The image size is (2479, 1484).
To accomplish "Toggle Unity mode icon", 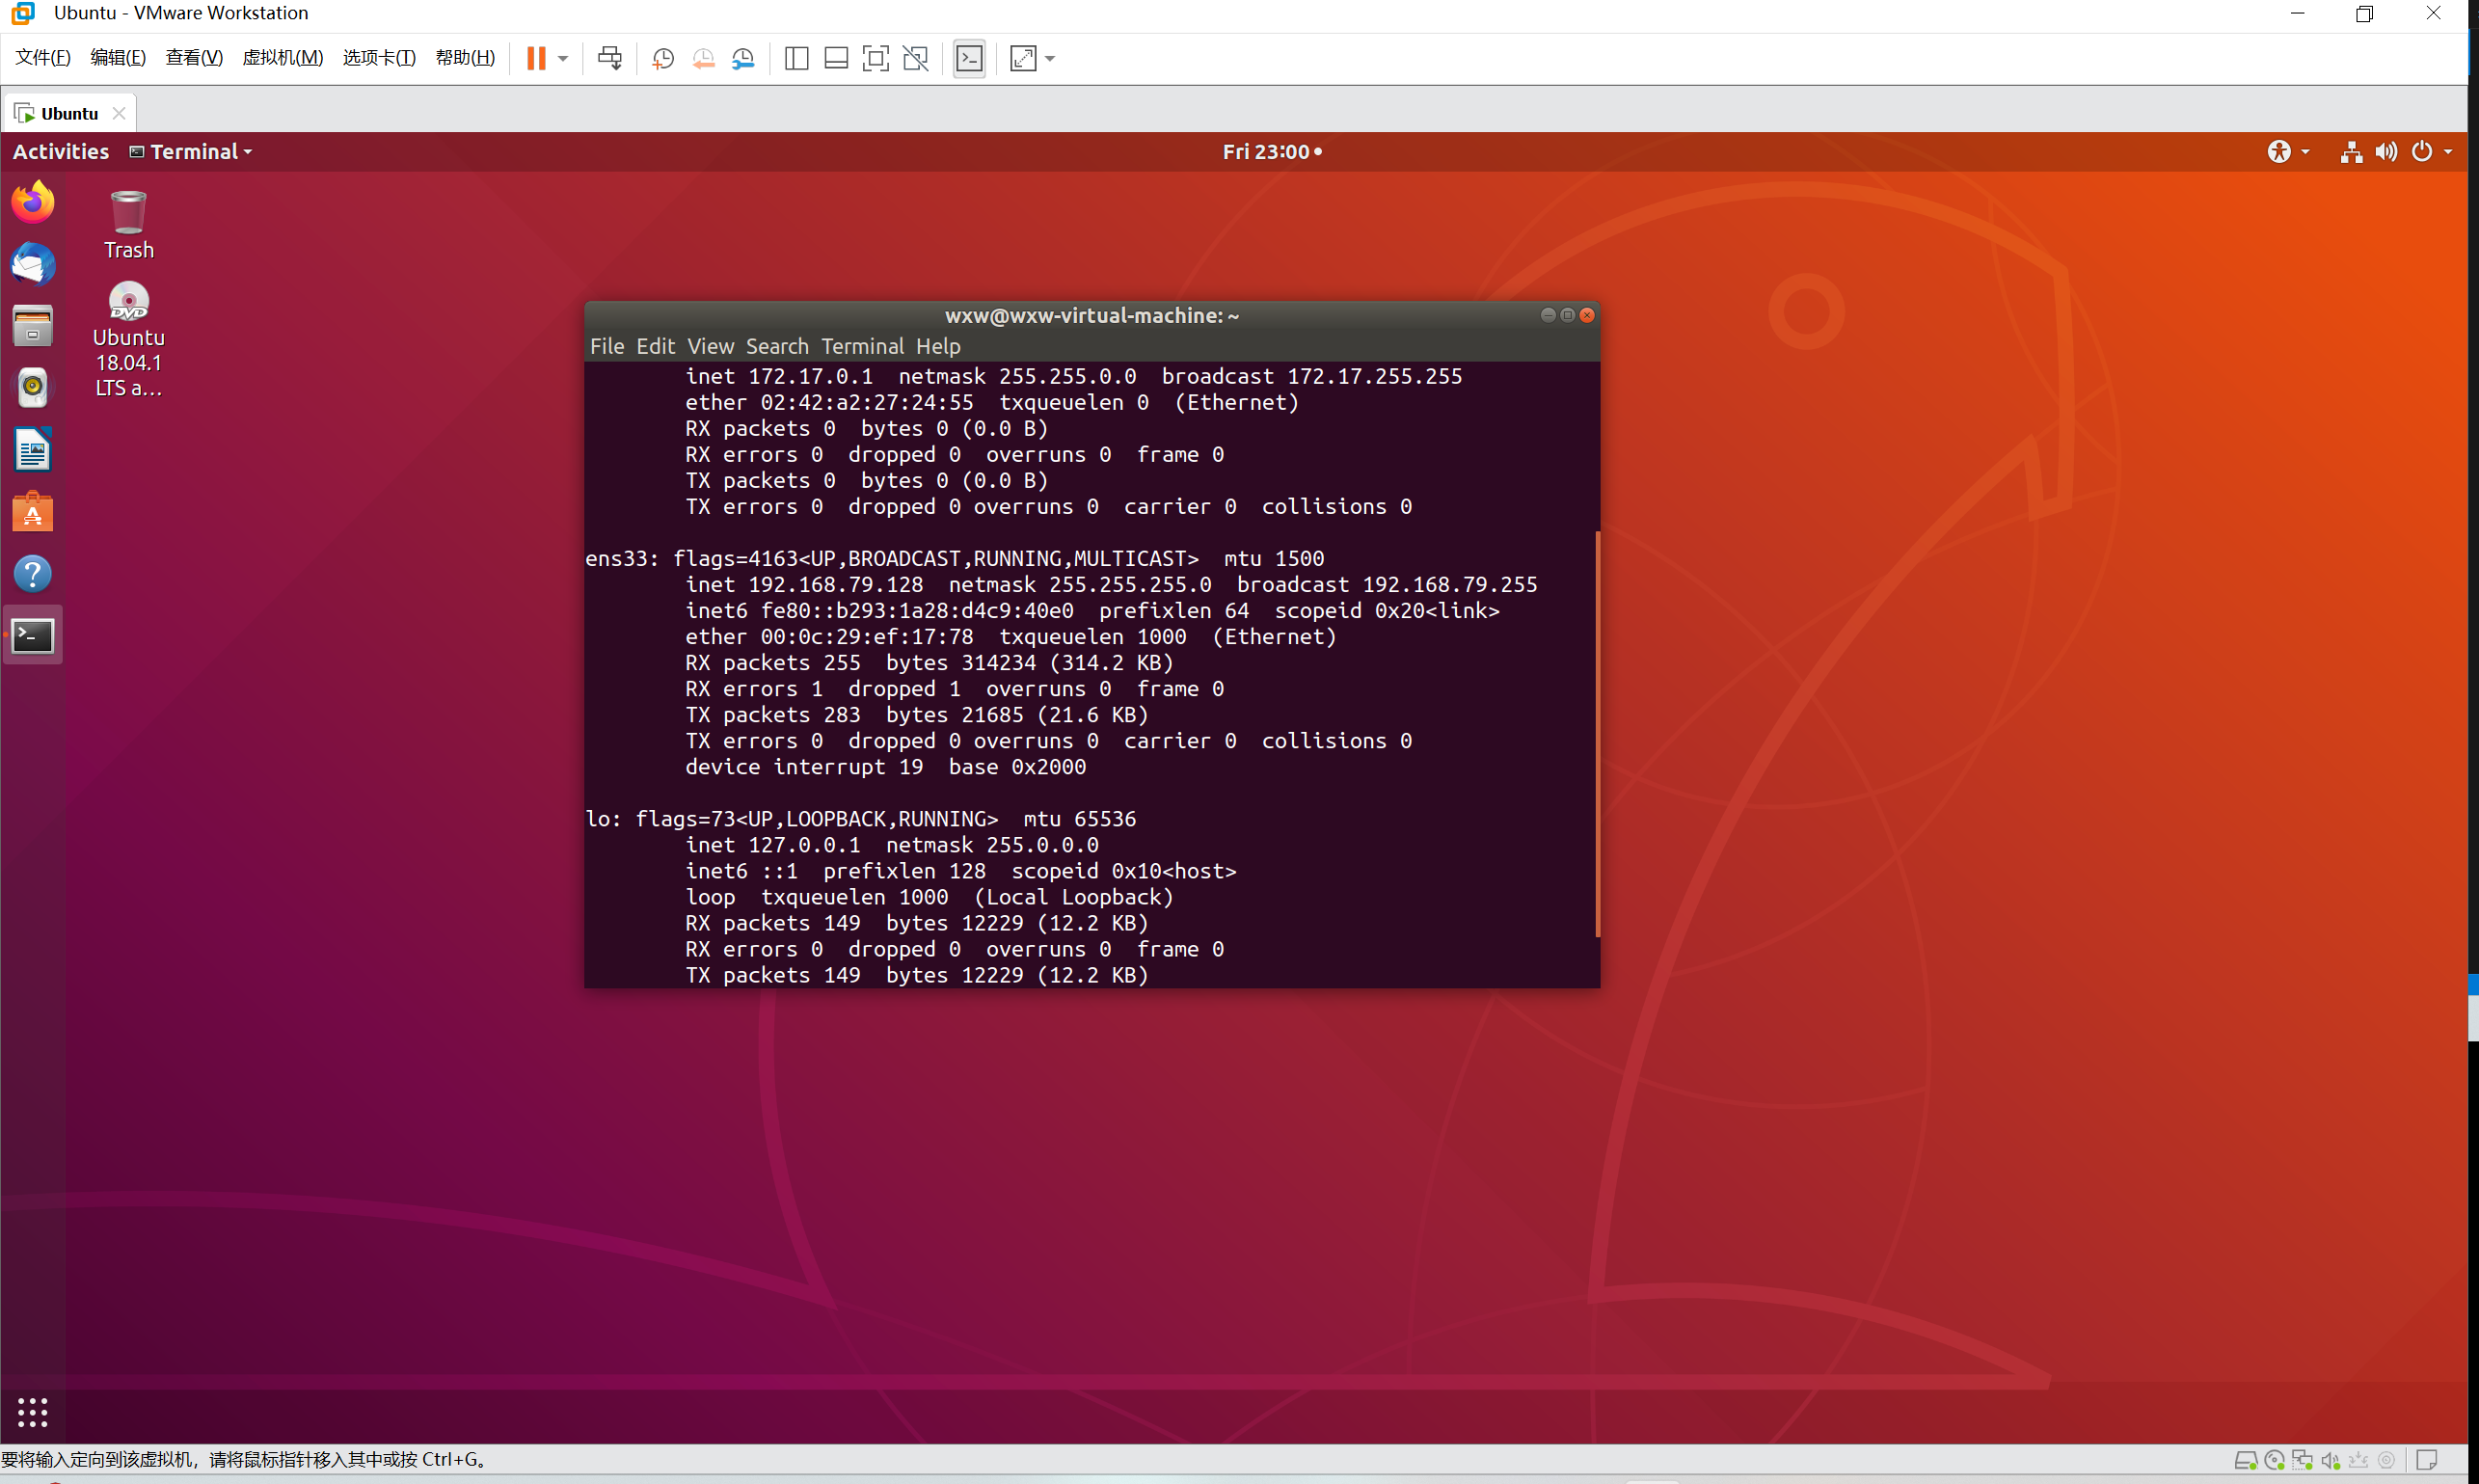I will point(915,58).
